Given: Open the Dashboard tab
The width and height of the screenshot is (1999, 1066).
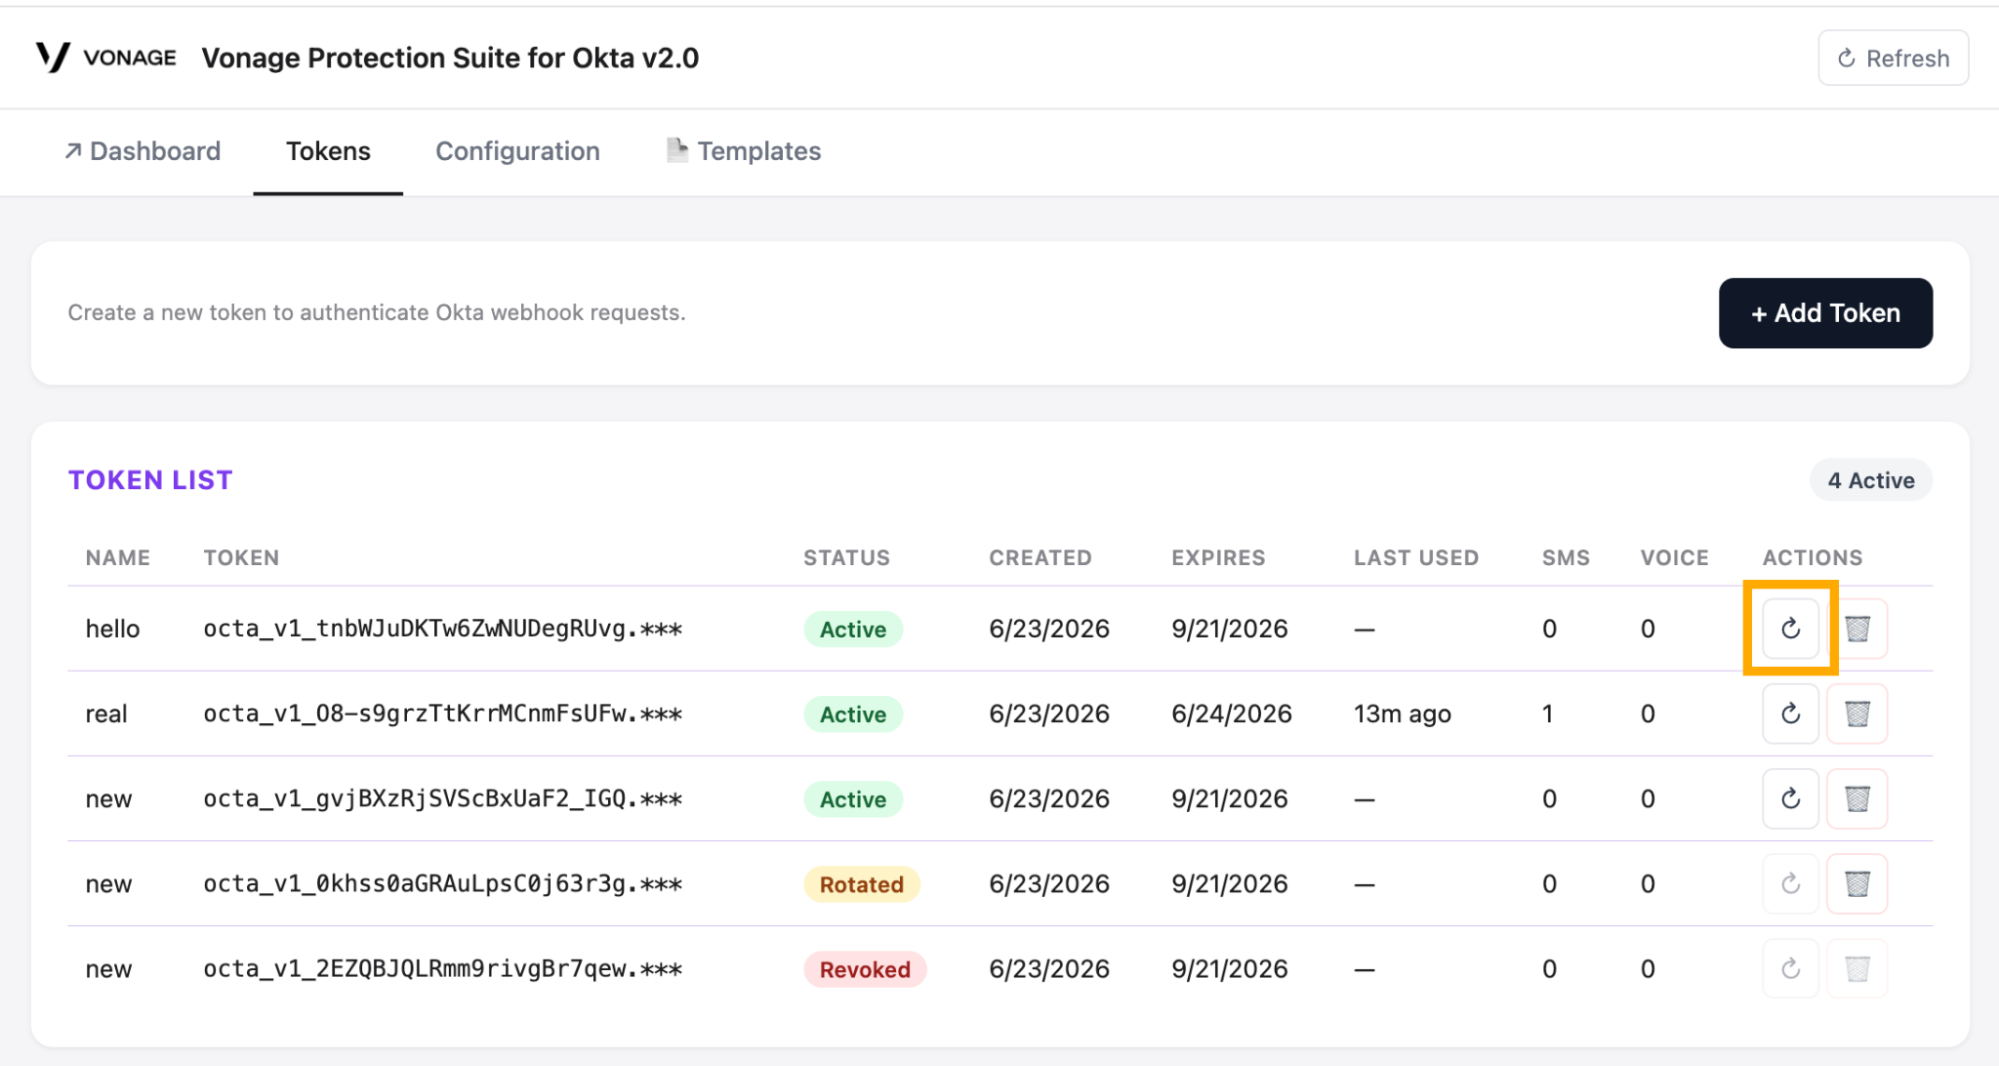Looking at the screenshot, I should point(142,151).
